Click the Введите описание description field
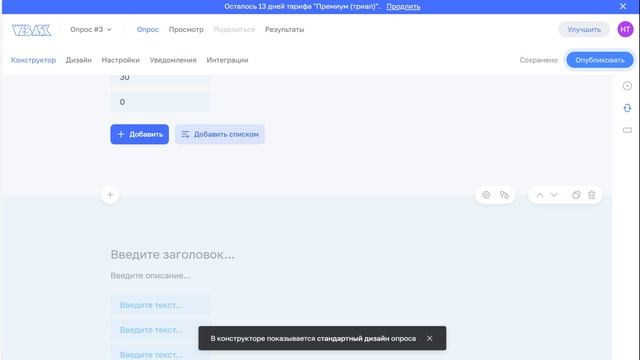640x360 pixels. 150,276
